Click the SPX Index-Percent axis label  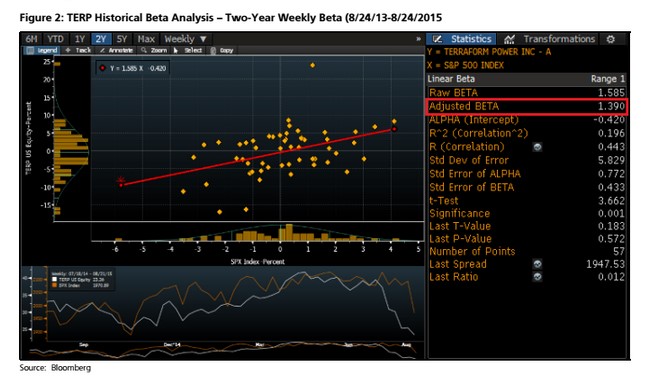tap(257, 262)
